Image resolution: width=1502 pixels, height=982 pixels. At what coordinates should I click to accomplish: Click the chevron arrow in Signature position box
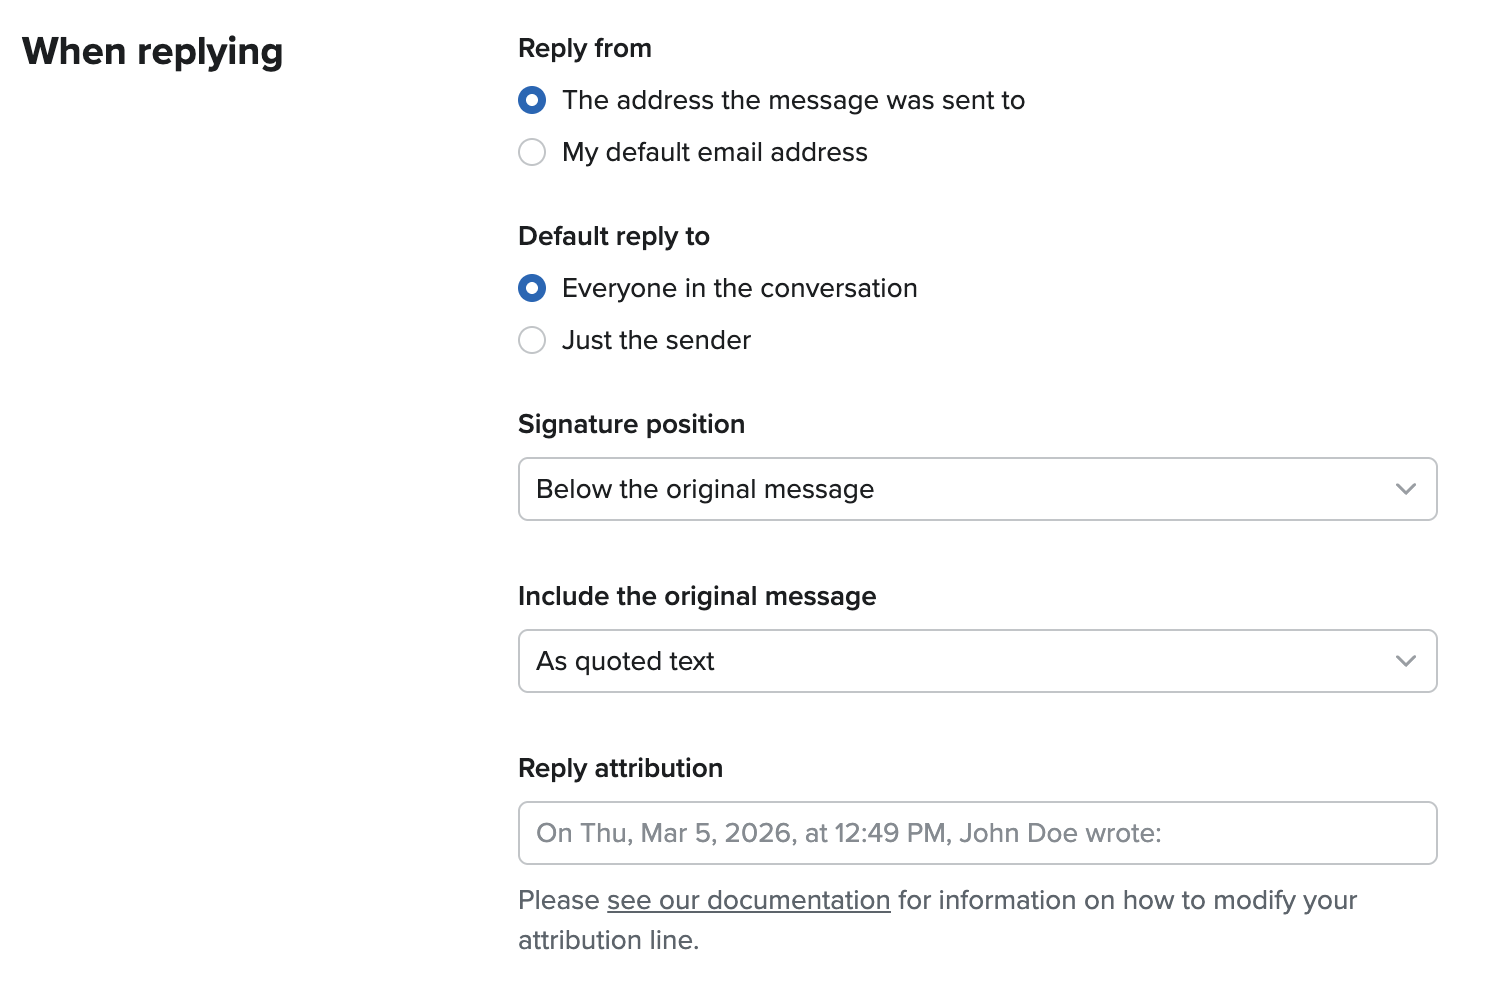1405,489
